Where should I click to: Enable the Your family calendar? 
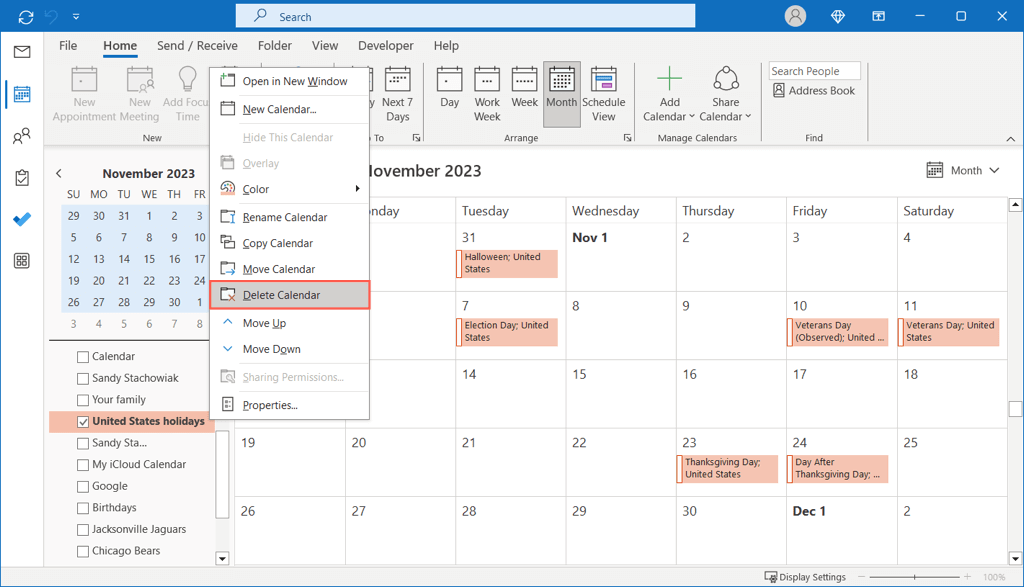(83, 400)
